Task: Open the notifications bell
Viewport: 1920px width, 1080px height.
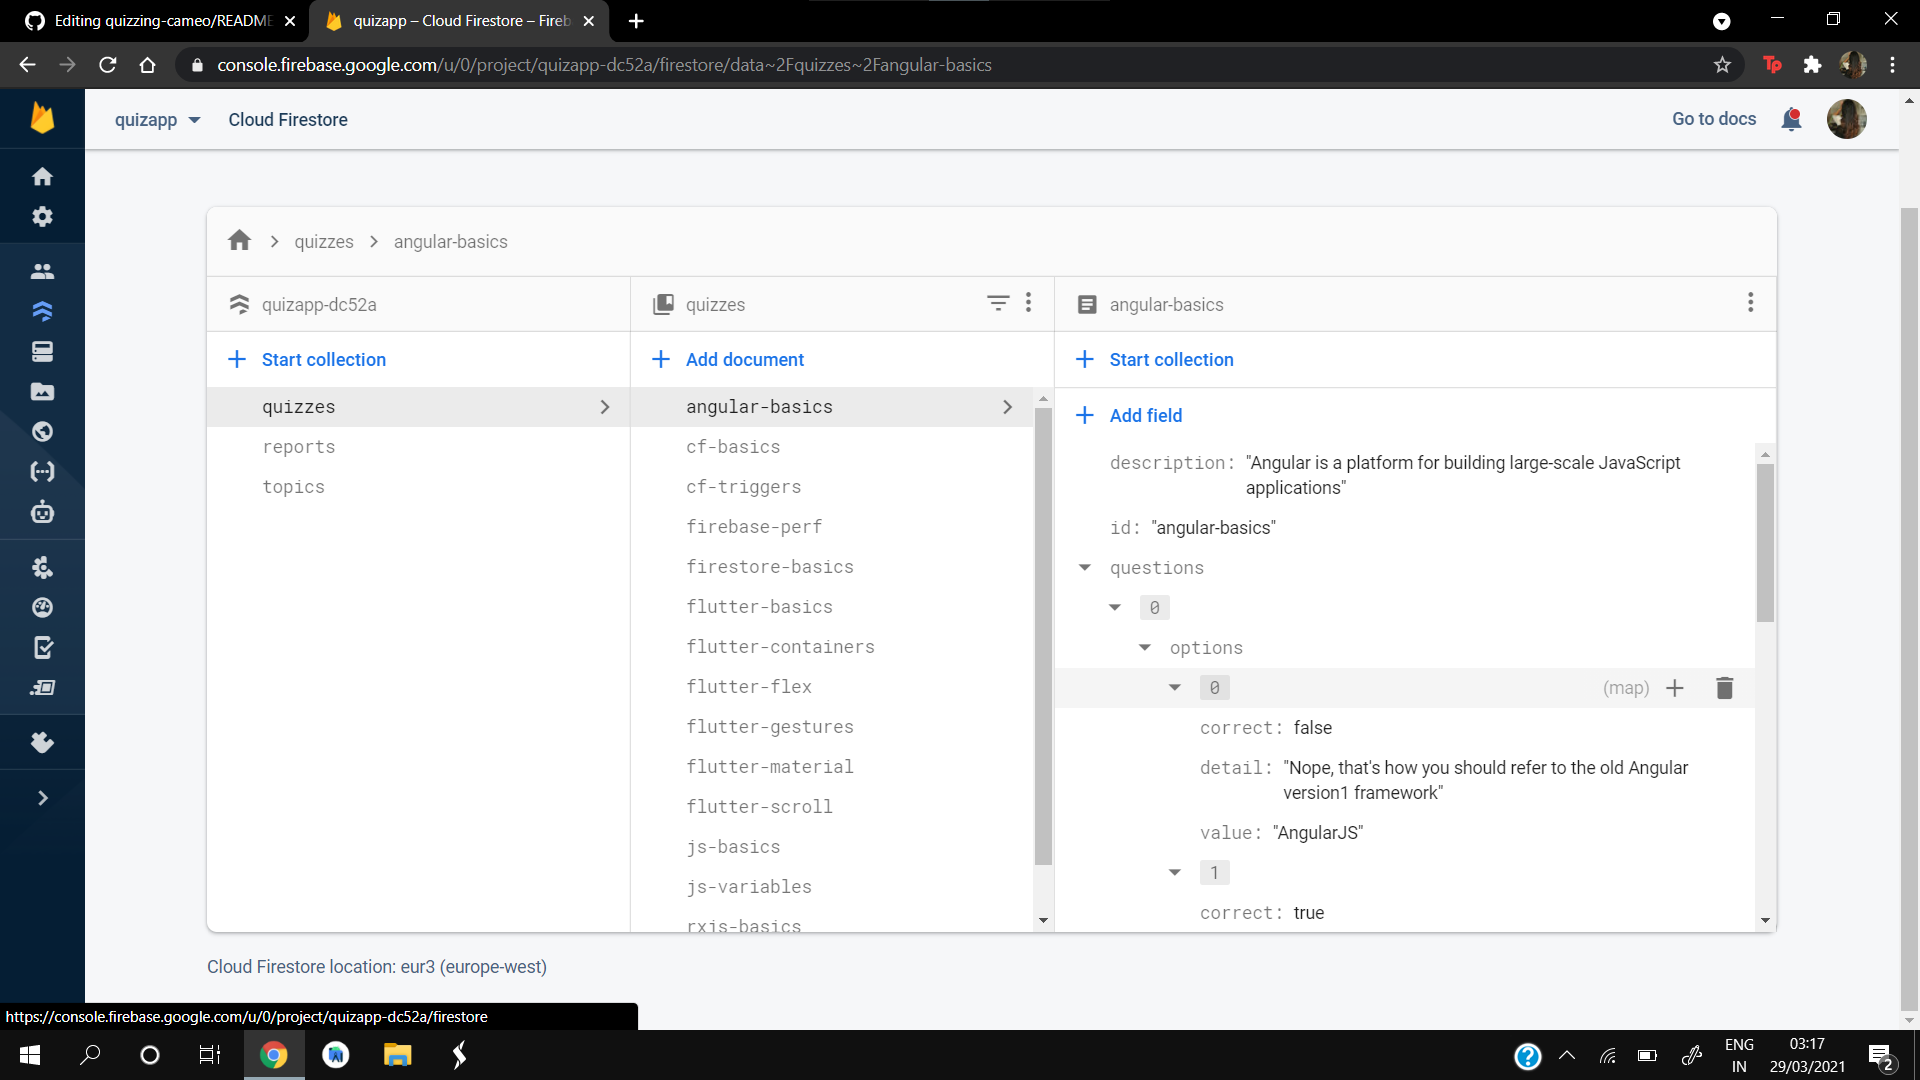Action: (x=1791, y=119)
